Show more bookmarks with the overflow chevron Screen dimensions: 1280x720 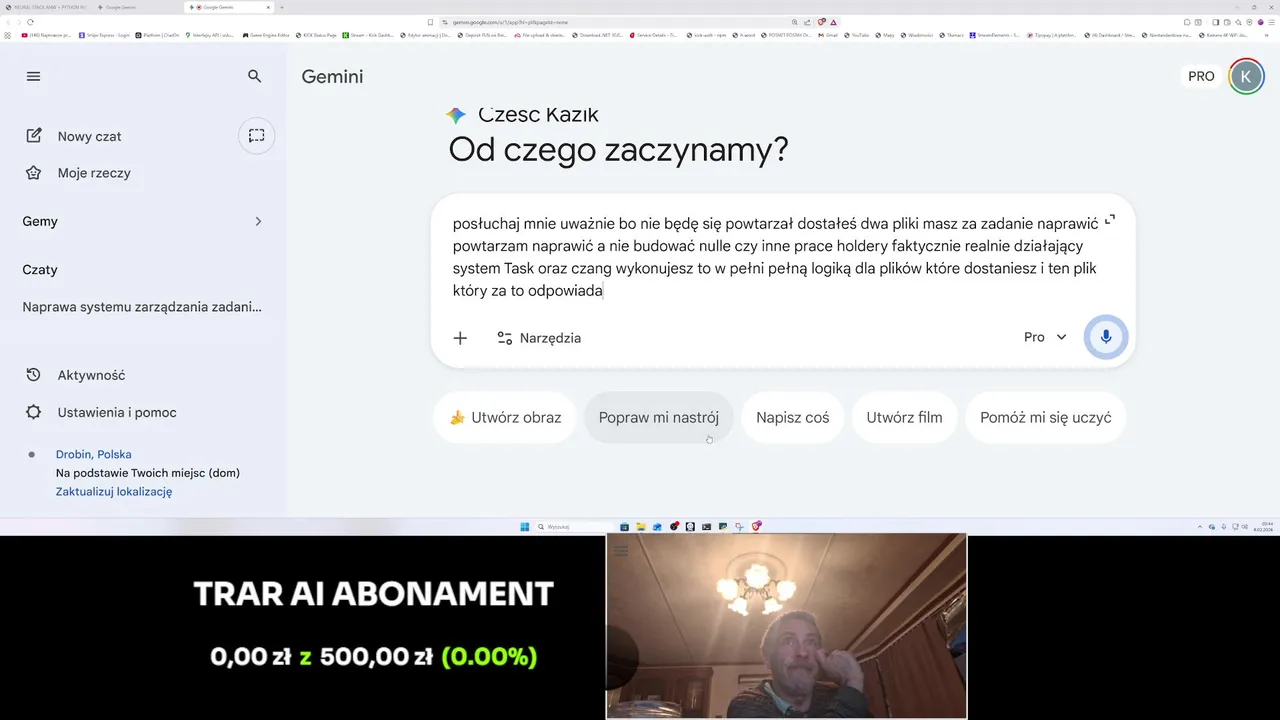1266,35
